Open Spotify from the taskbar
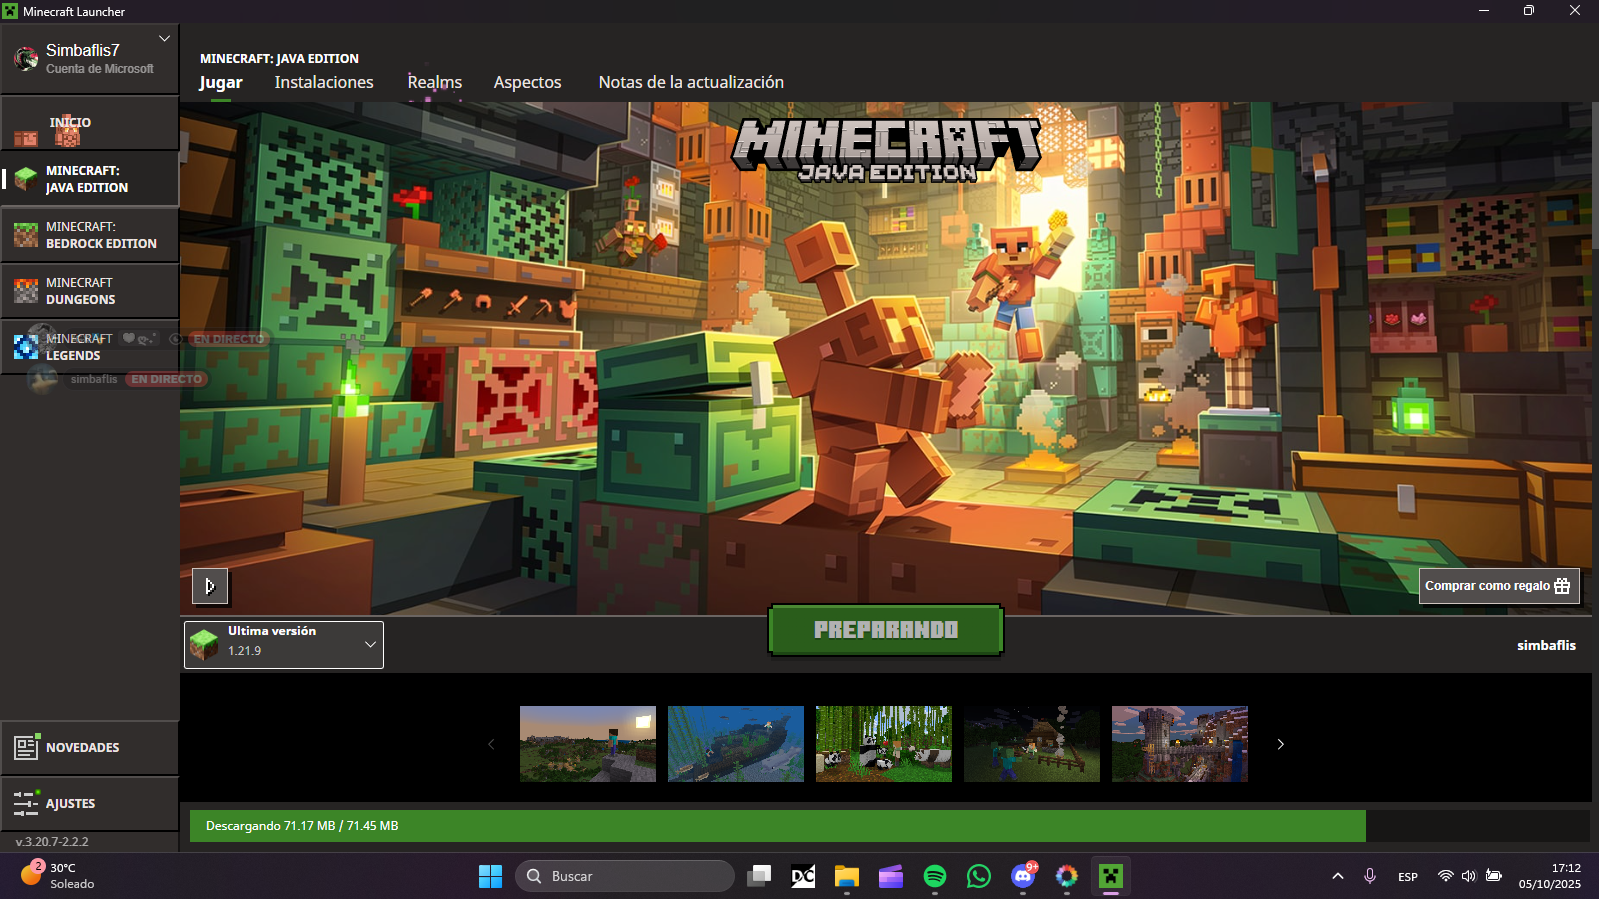This screenshot has width=1599, height=899. click(935, 876)
